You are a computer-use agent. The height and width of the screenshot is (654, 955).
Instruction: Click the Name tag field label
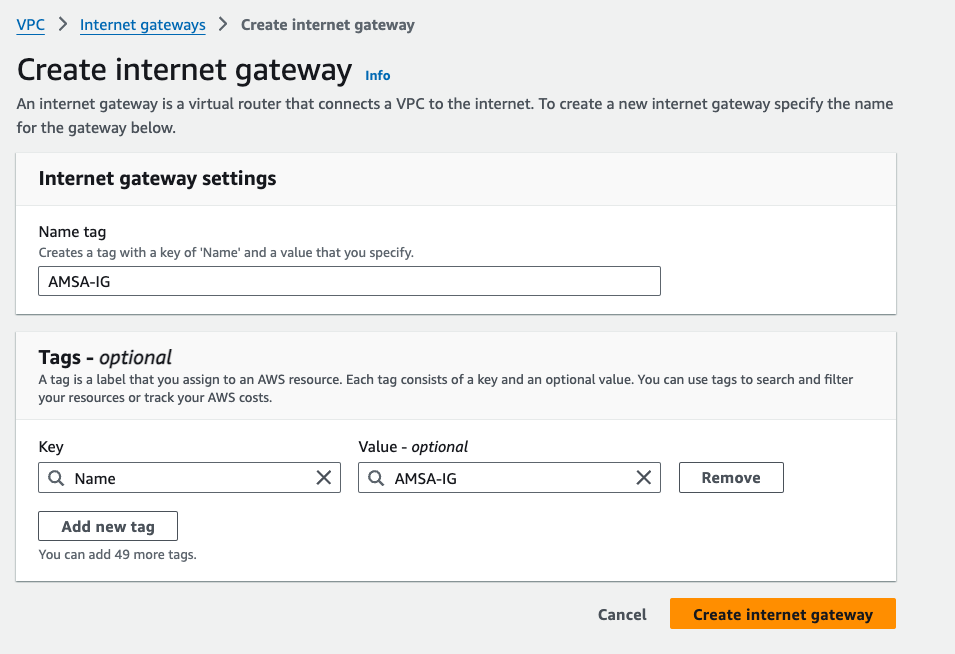(x=72, y=232)
